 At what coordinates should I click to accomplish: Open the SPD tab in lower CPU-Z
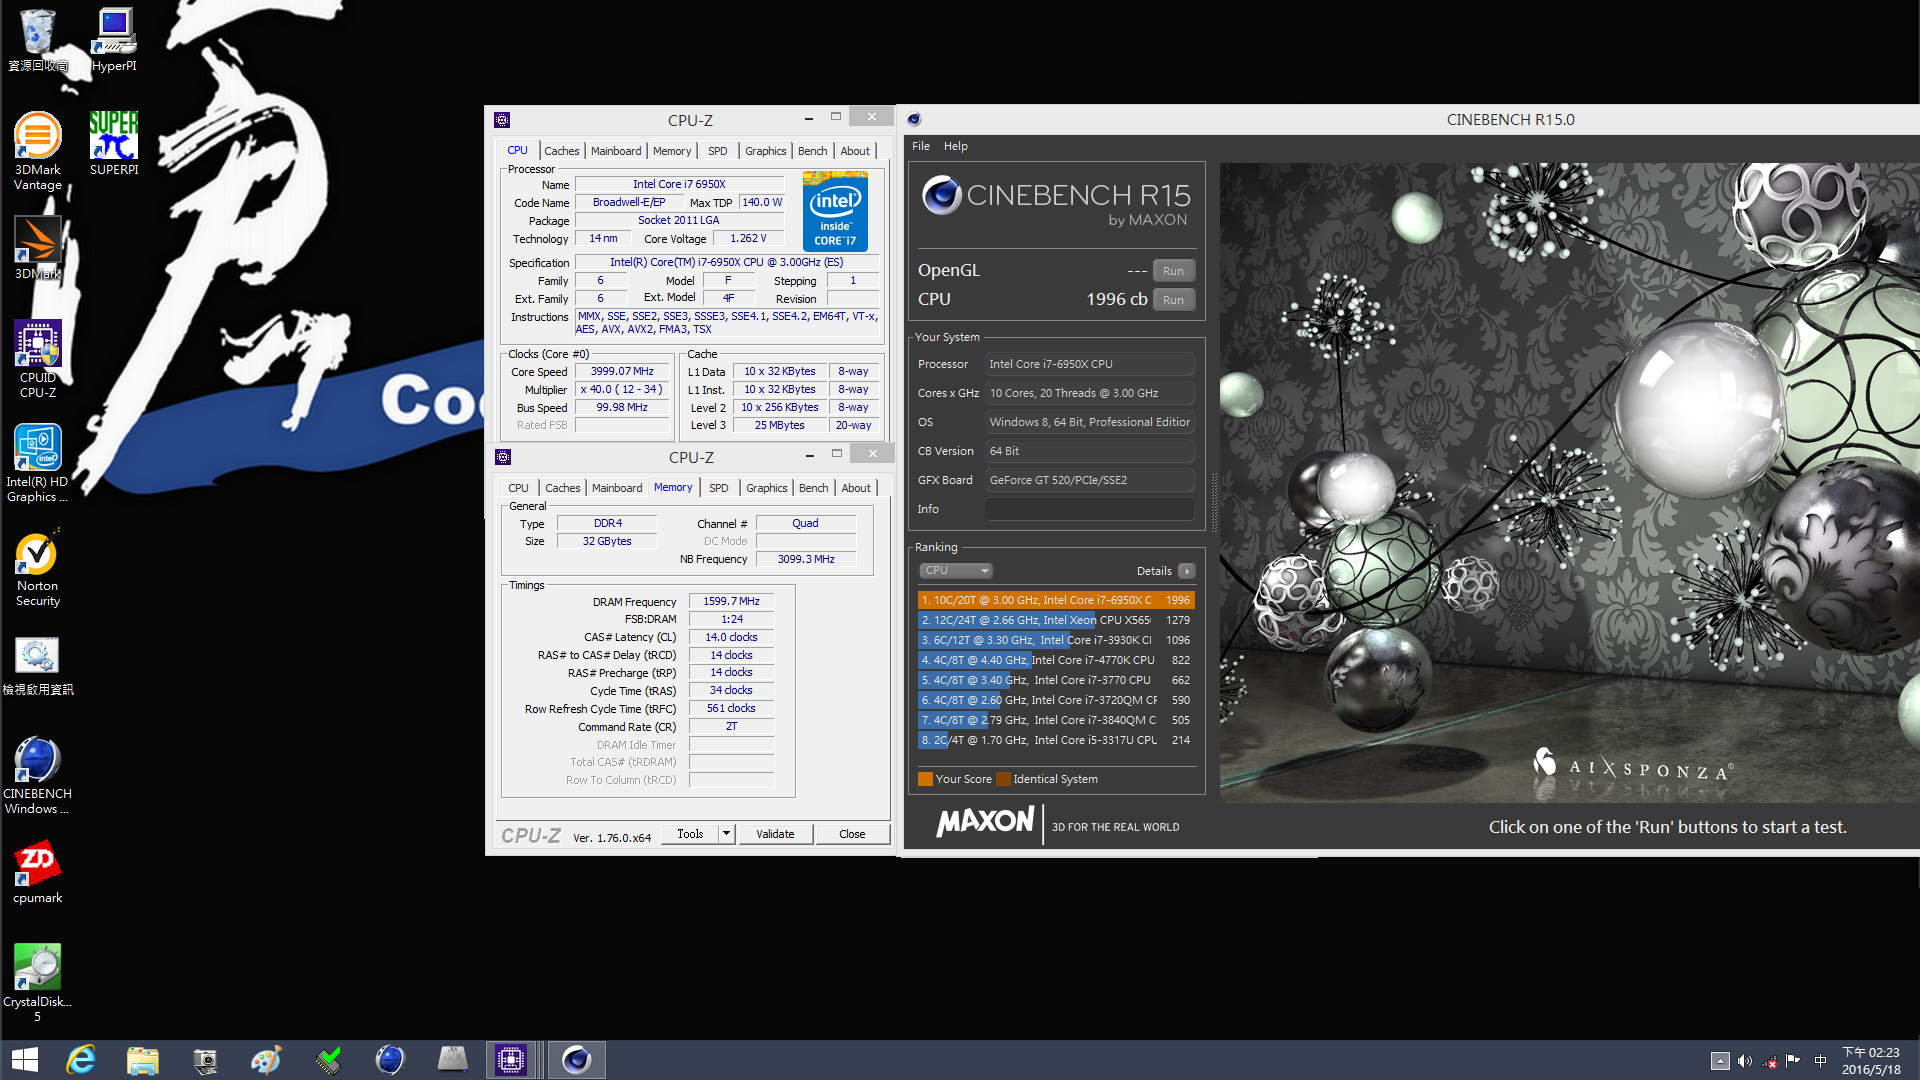[x=719, y=488]
